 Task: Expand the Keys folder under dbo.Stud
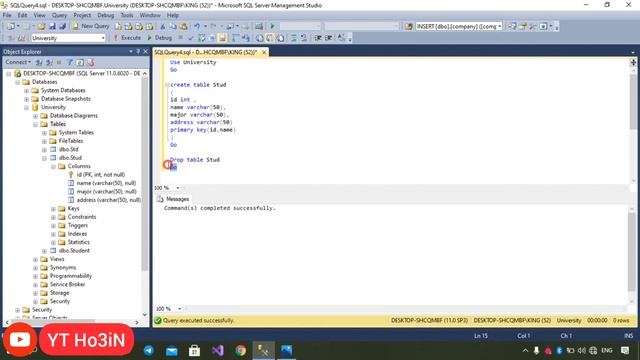click(x=53, y=209)
